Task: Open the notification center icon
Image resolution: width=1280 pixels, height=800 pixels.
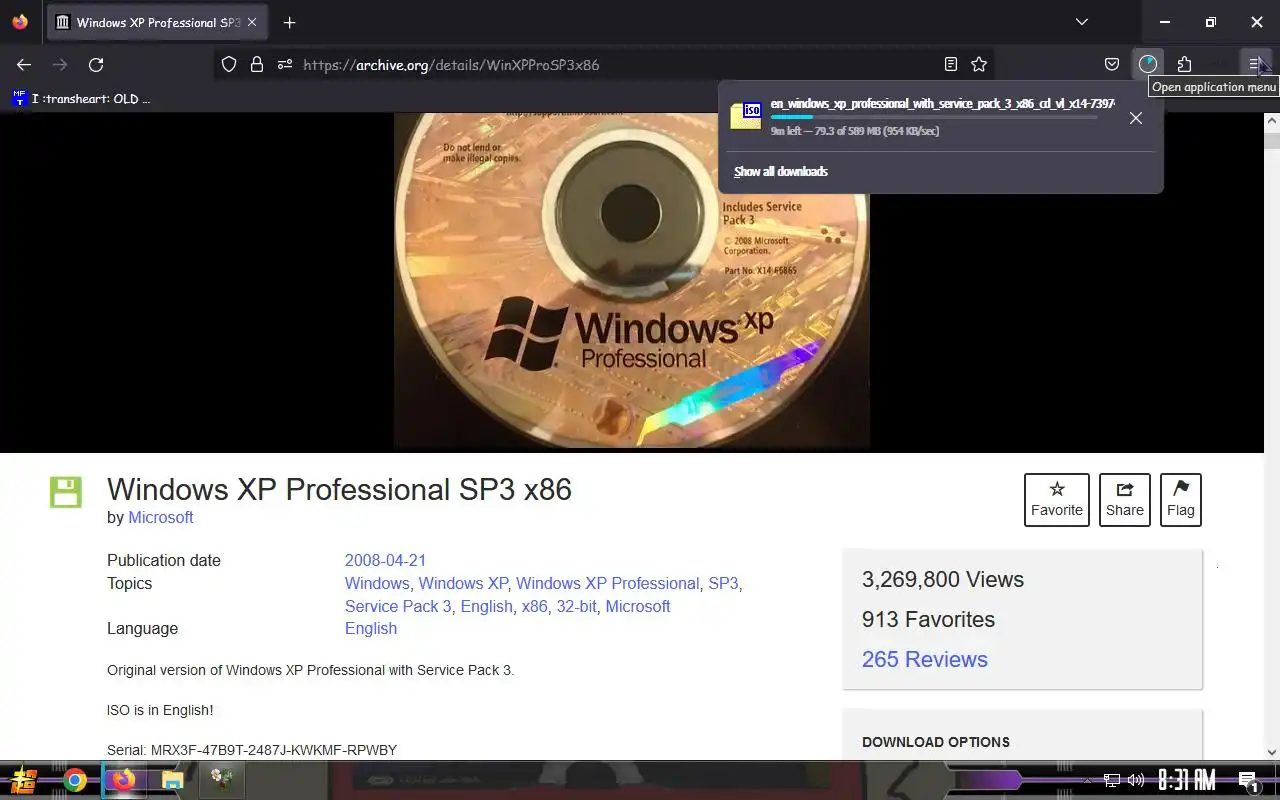Action: point(1248,780)
